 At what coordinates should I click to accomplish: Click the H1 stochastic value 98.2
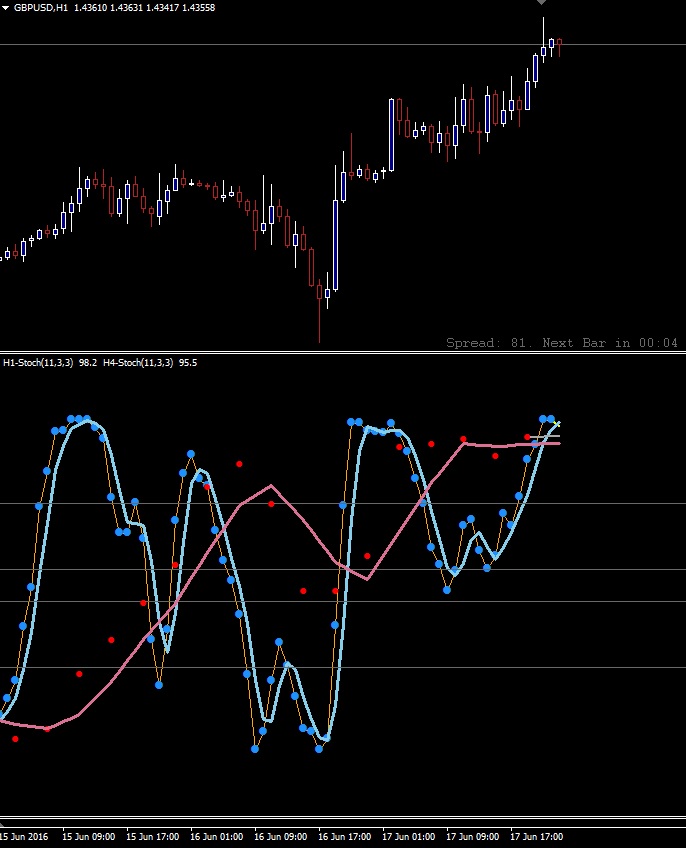(x=88, y=362)
